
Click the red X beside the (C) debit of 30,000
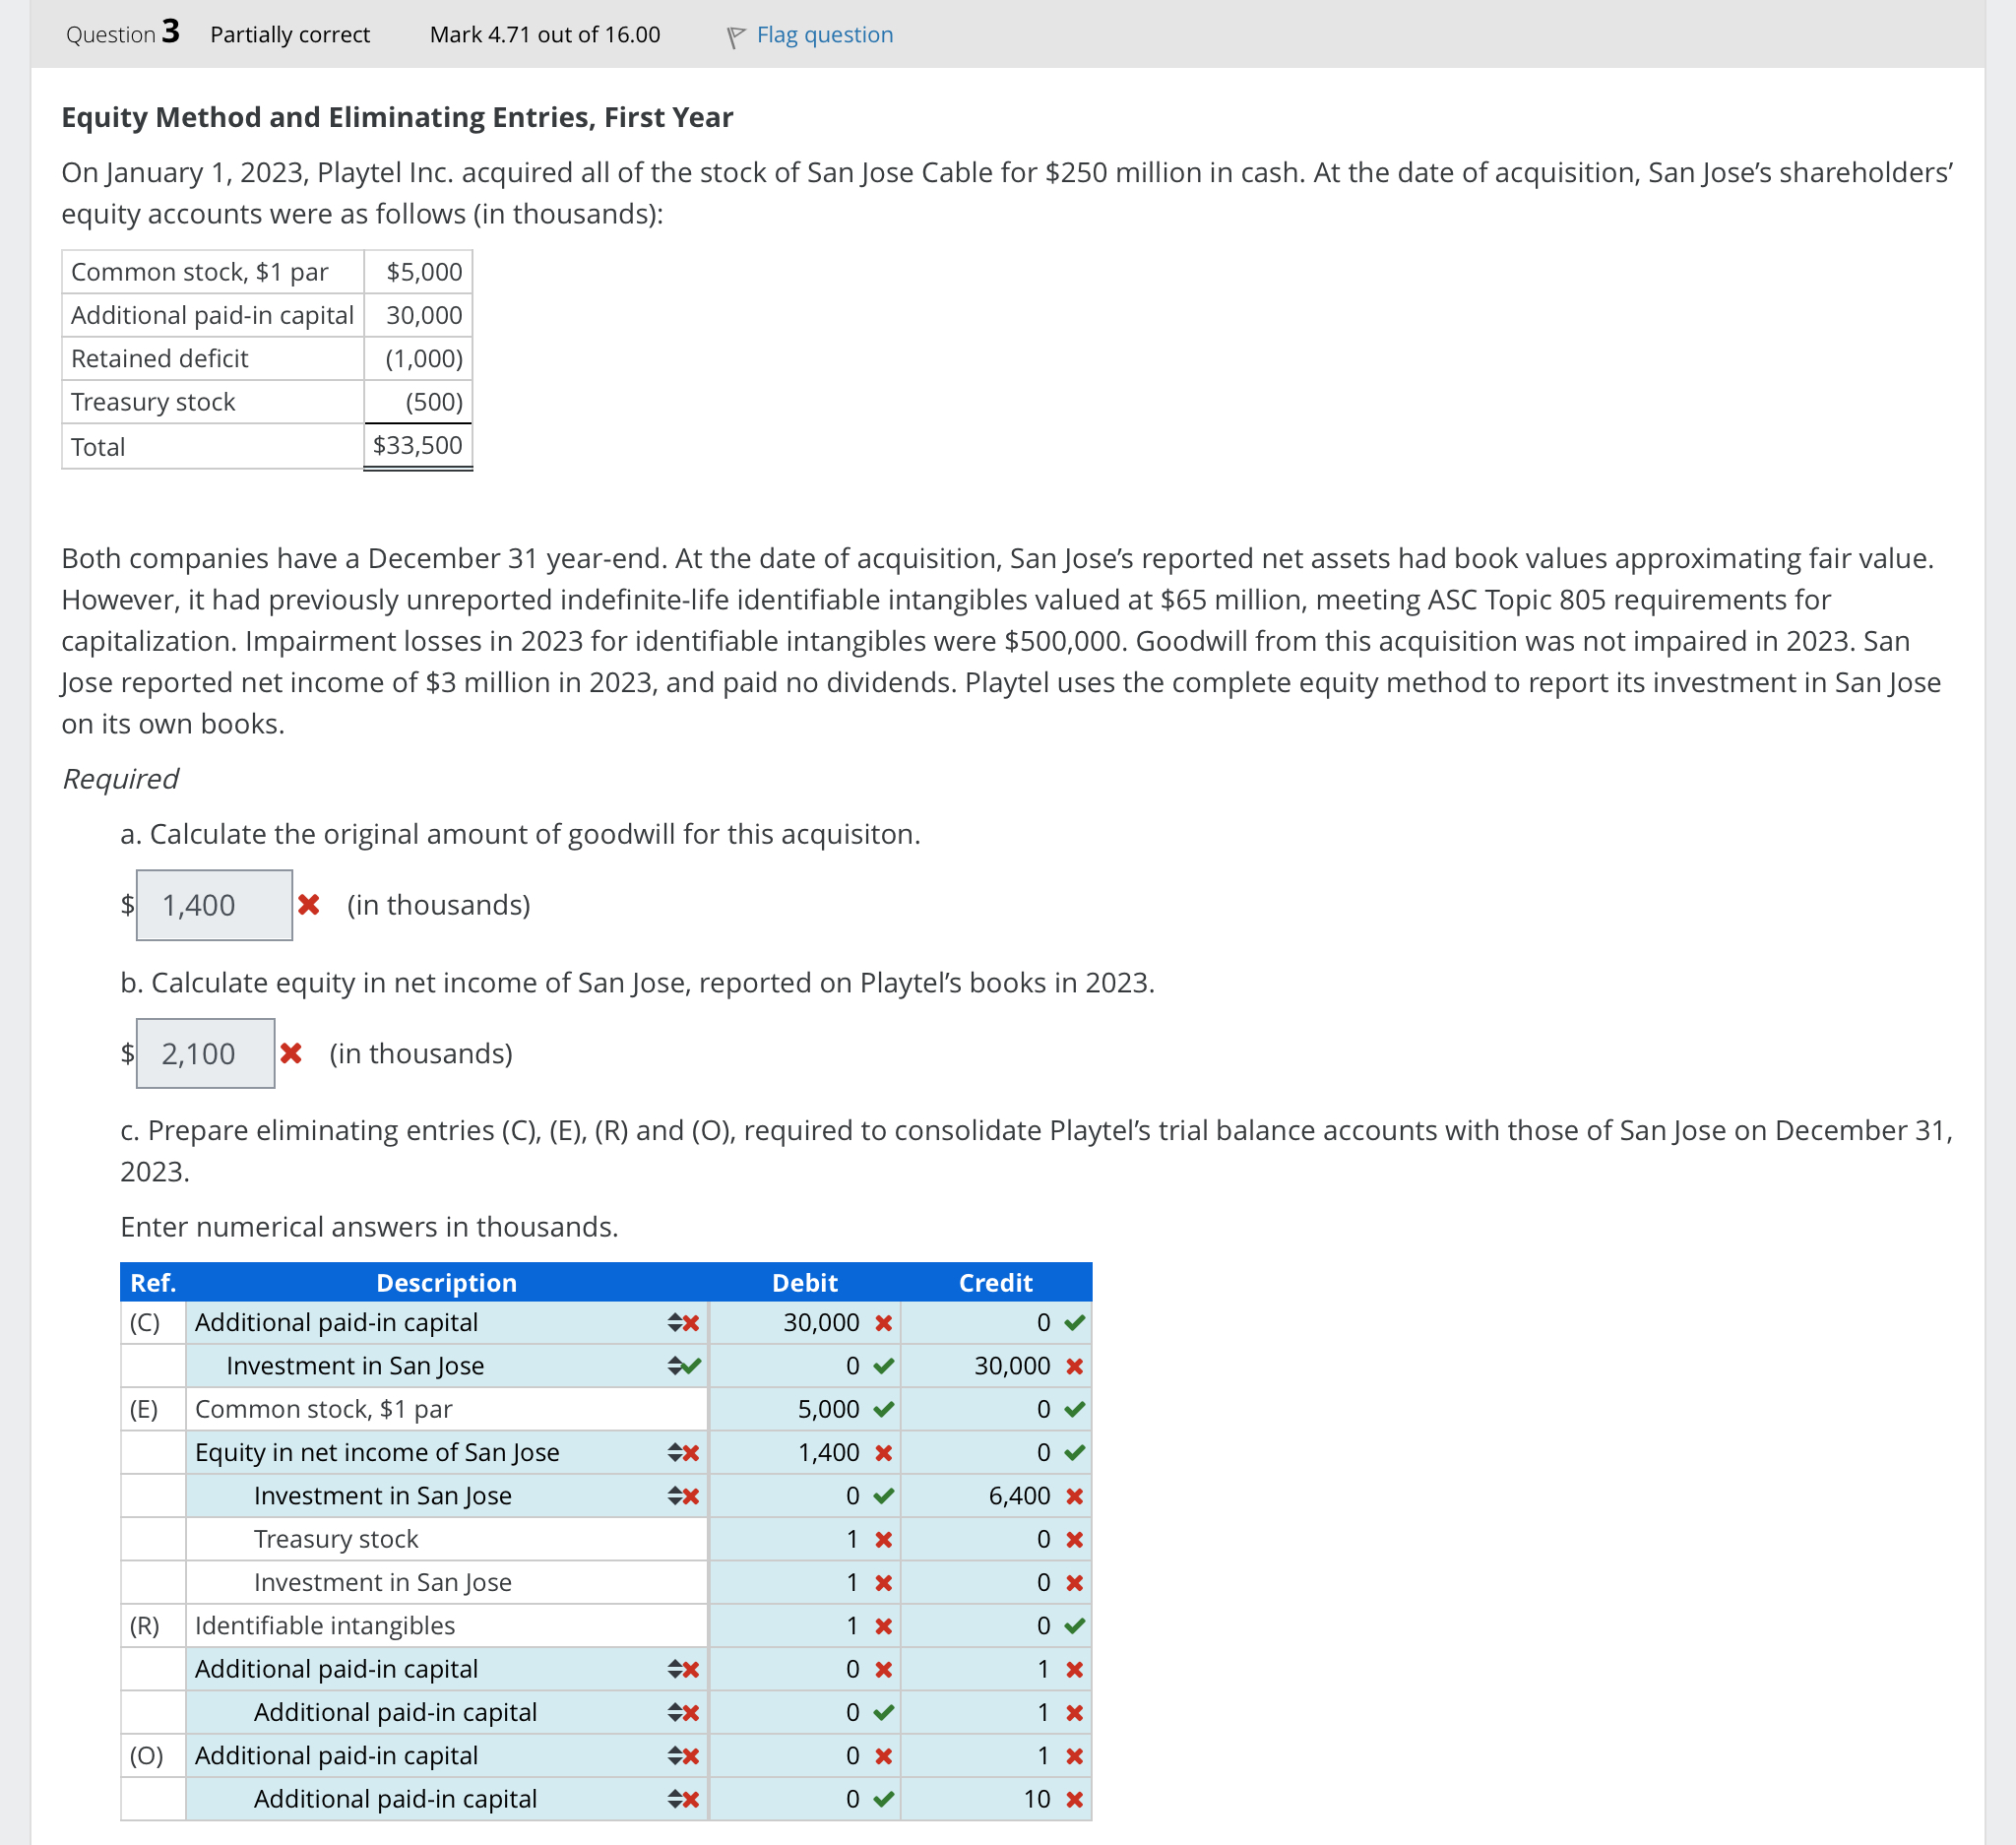tap(883, 1323)
